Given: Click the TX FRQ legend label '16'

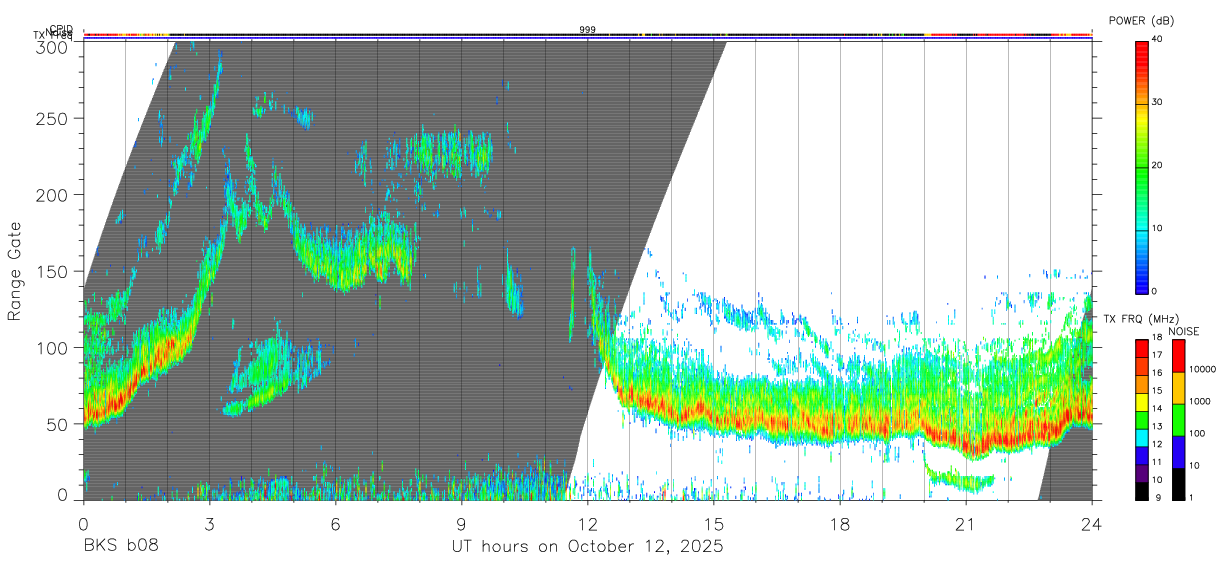Looking at the screenshot, I should click(x=1159, y=373).
